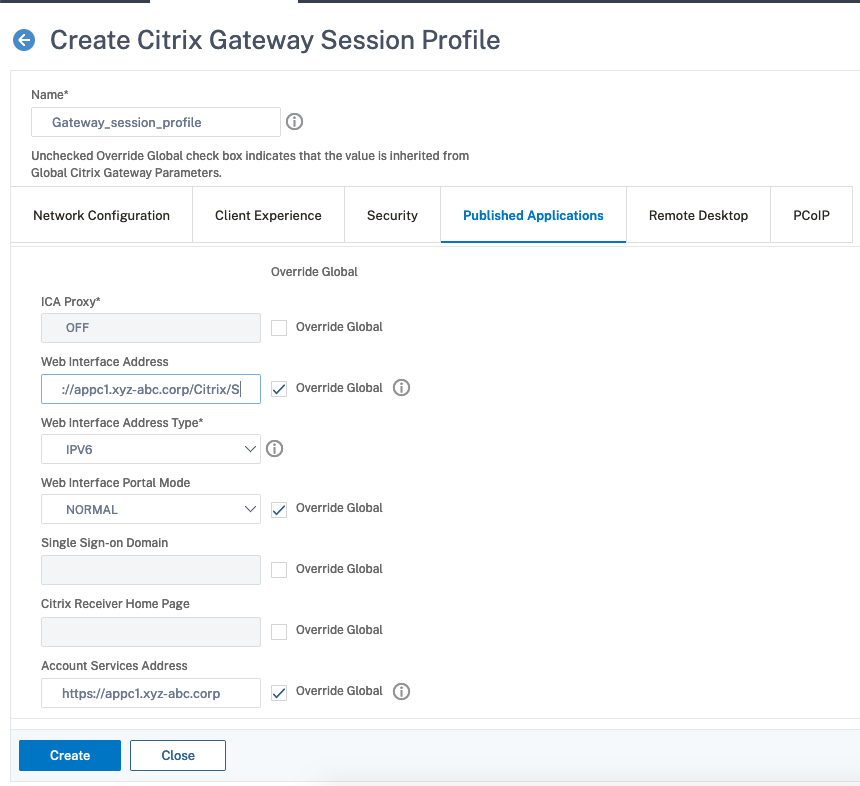This screenshot has width=860, height=786.
Task: Enable Override Global for ICA Proxy
Action: point(279,327)
